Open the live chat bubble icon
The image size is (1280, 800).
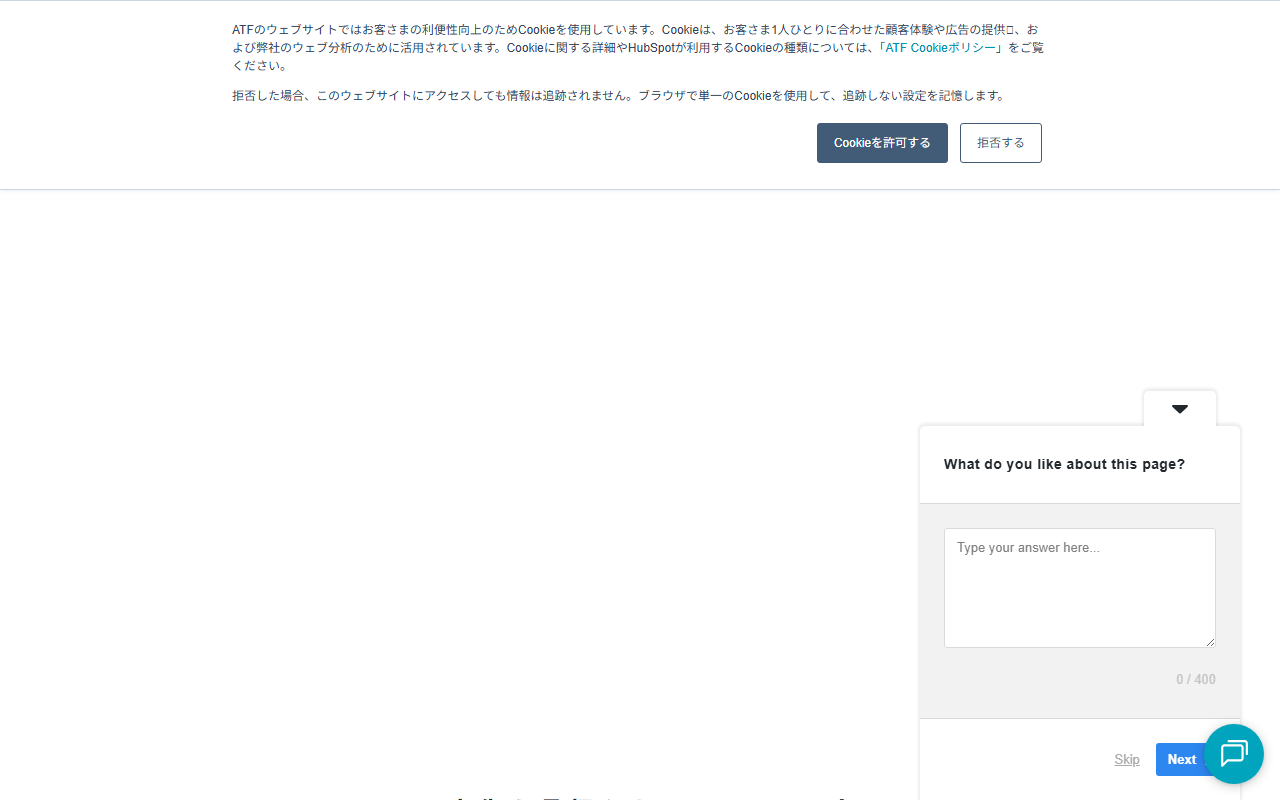(x=1234, y=754)
